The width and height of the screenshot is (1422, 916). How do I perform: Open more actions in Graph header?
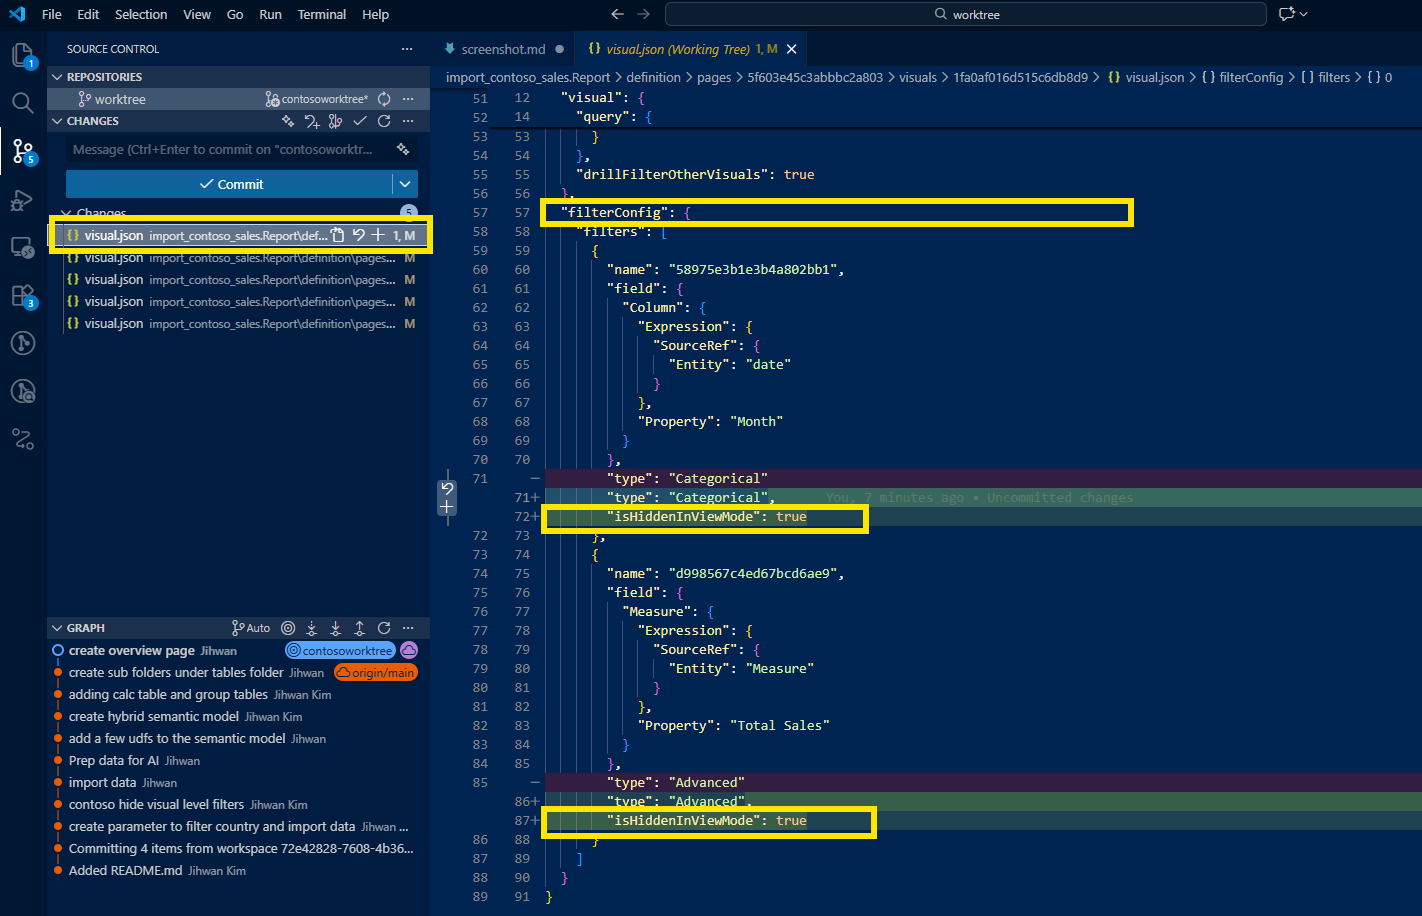coord(408,628)
